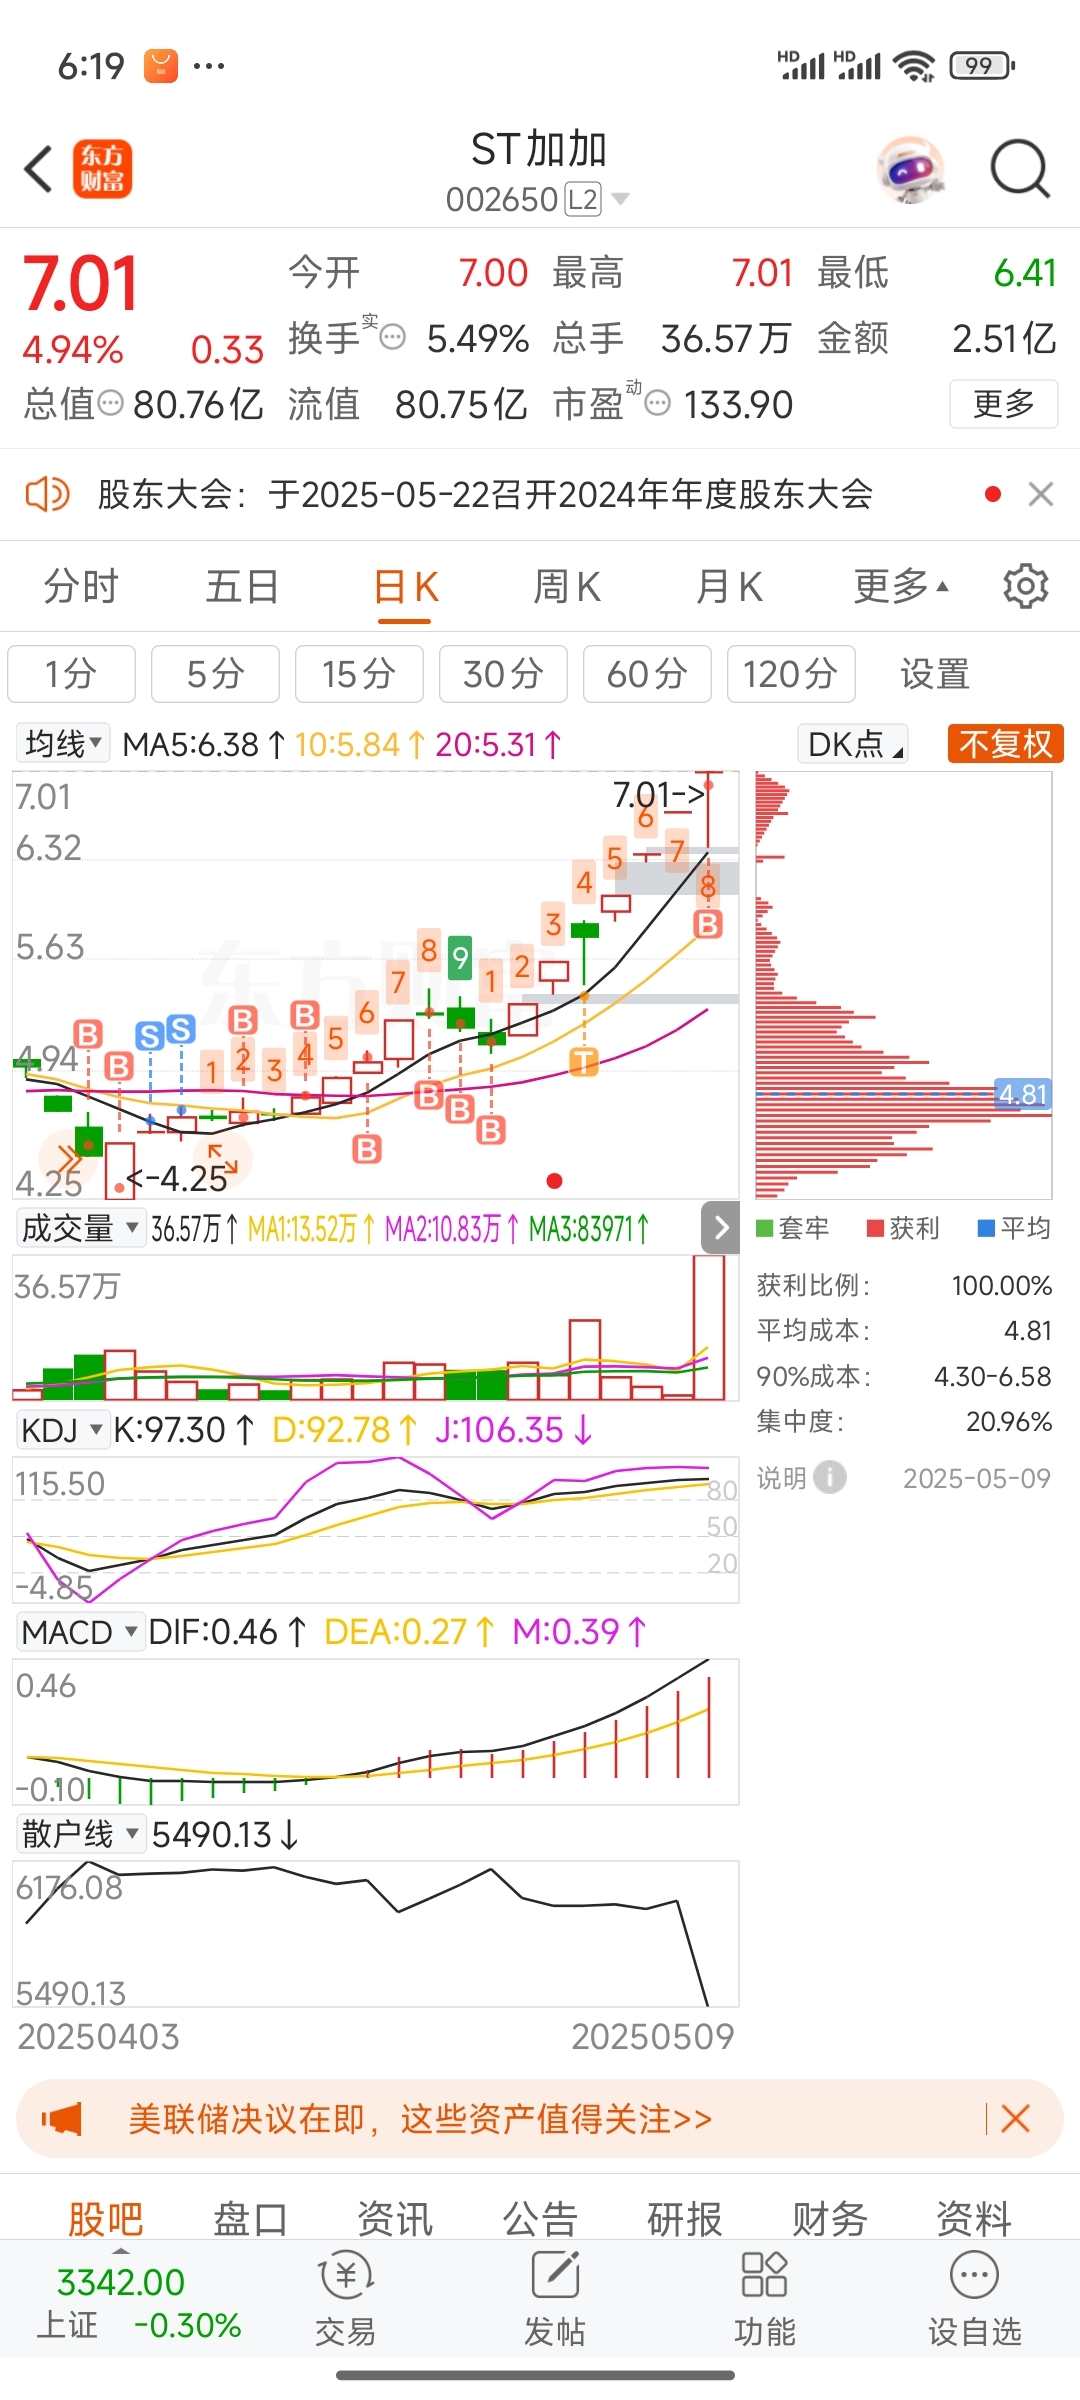Tap the 说明 info icon
Viewport: 1080px width, 2400px height.
[830, 1477]
